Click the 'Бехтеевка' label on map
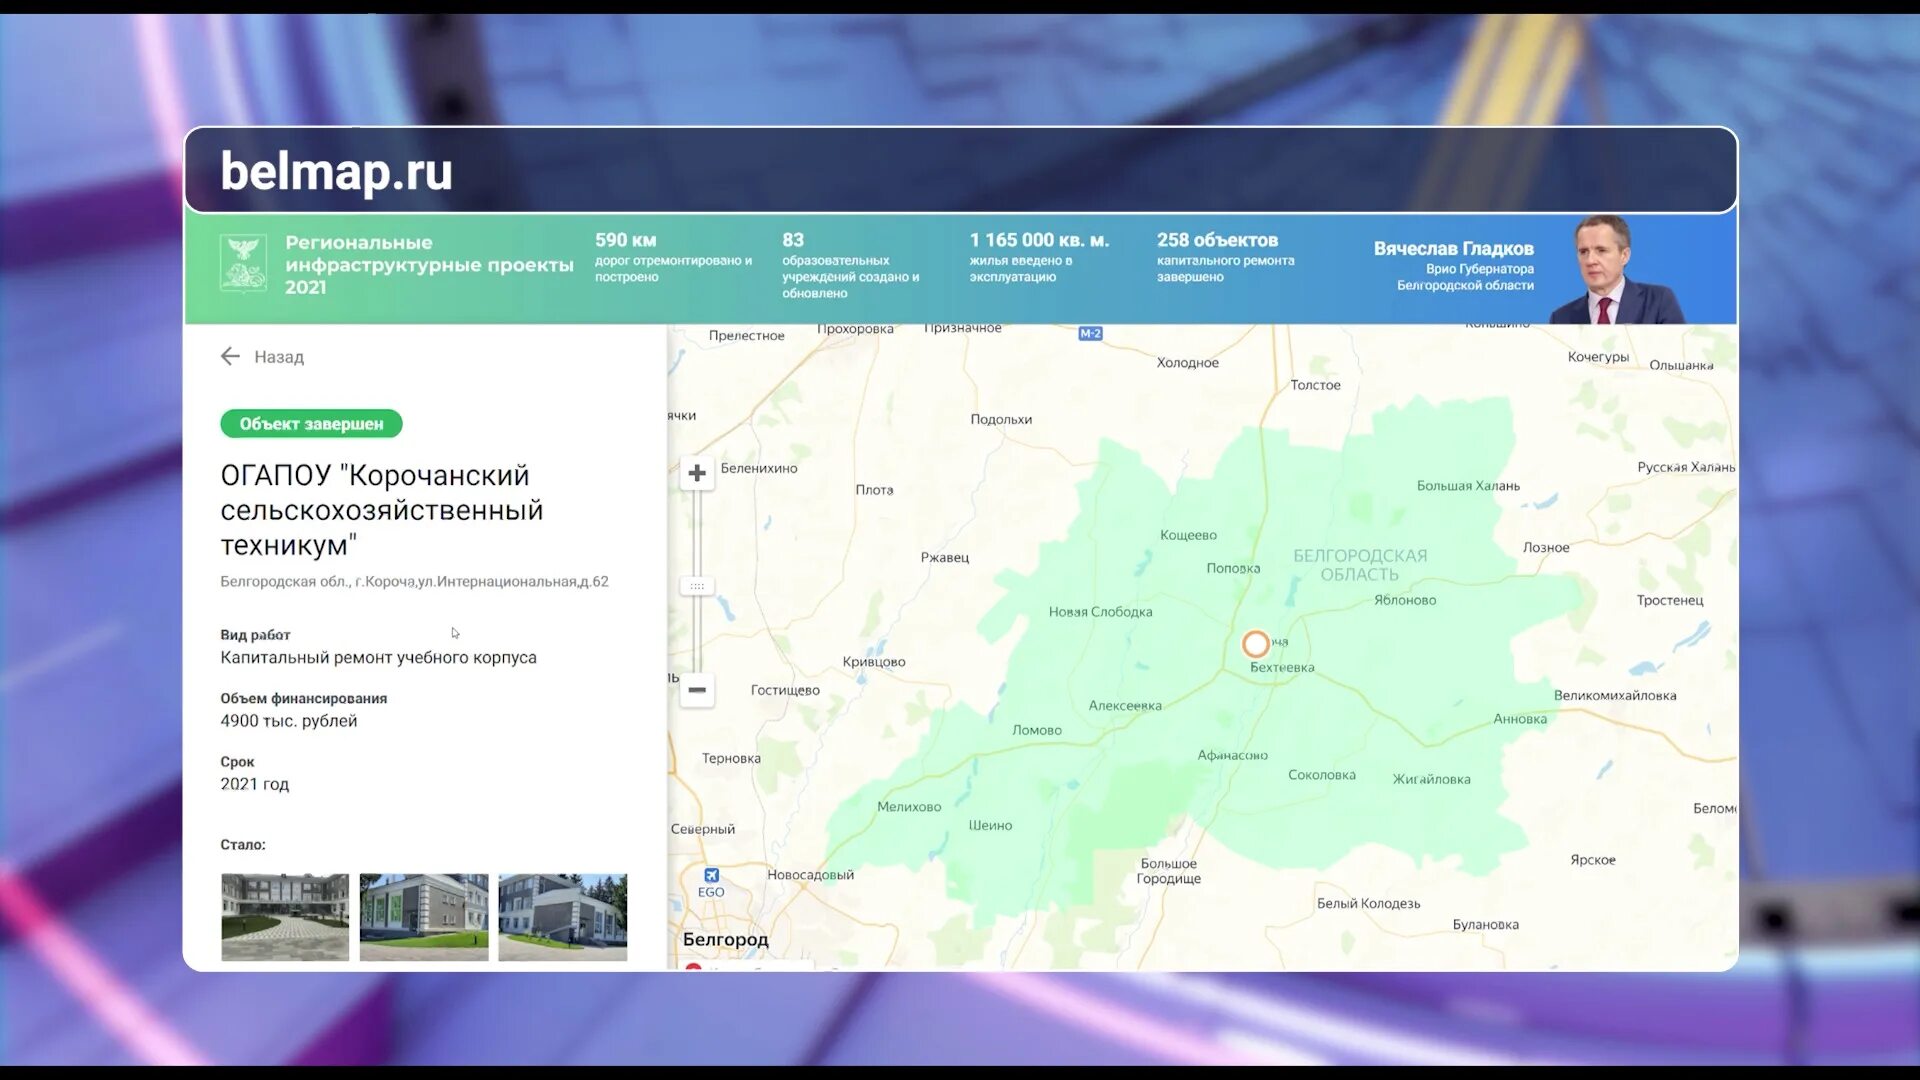 [x=1282, y=668]
